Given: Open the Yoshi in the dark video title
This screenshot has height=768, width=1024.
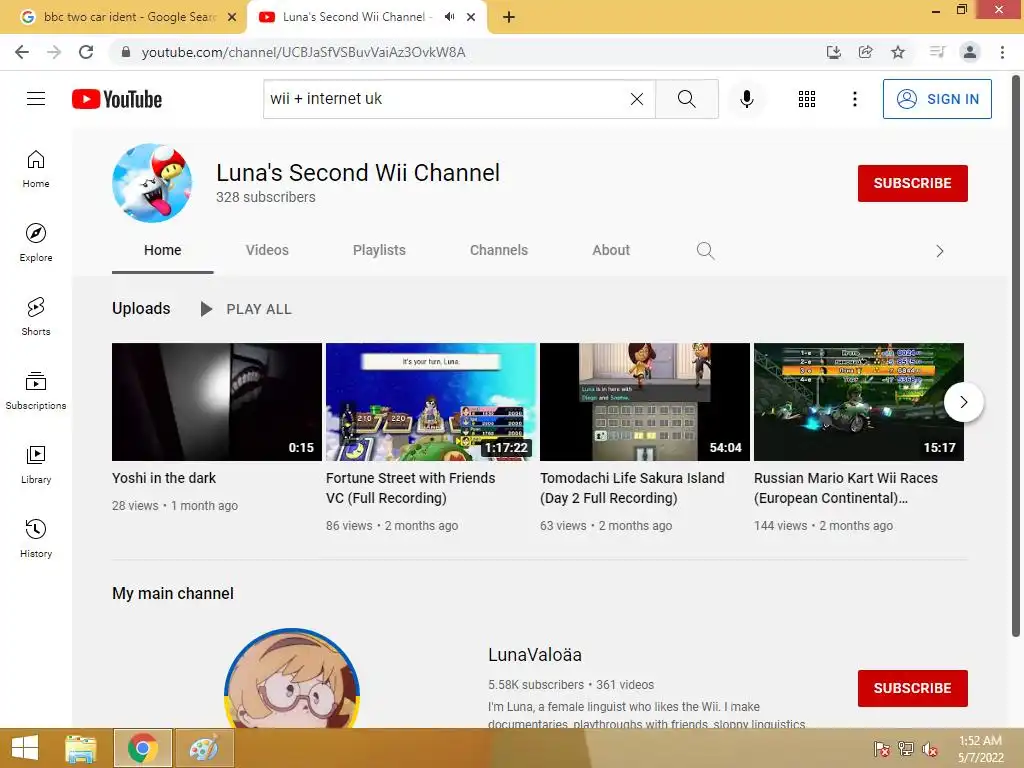Looking at the screenshot, I should (x=164, y=478).
